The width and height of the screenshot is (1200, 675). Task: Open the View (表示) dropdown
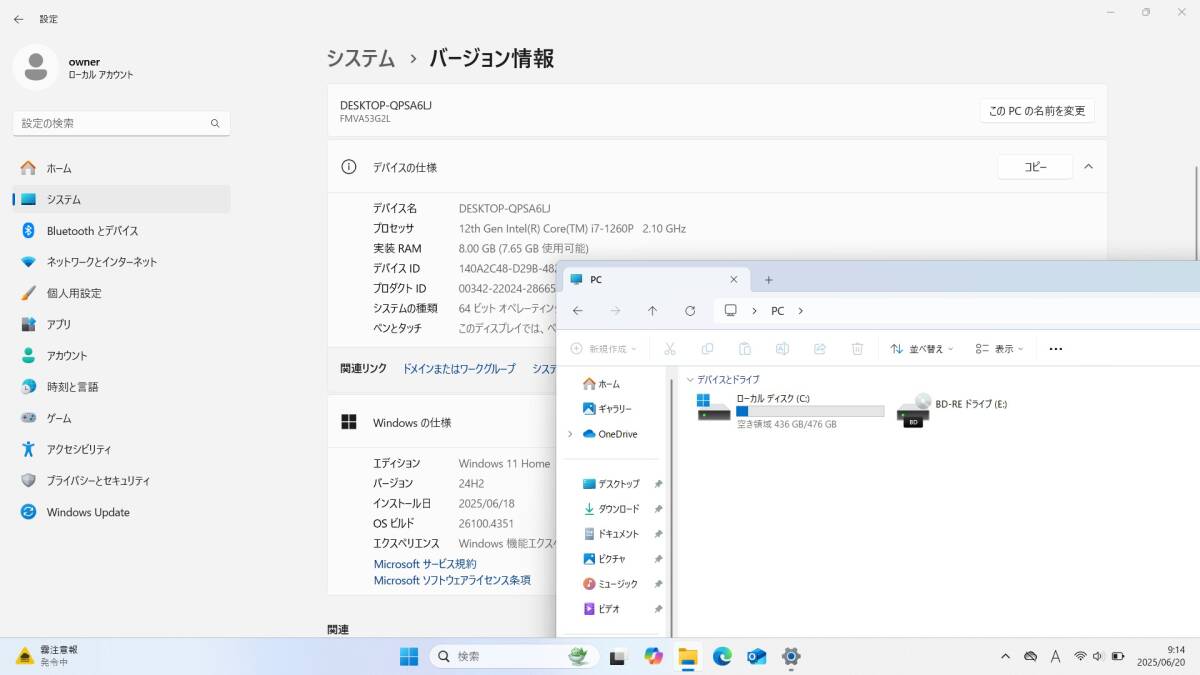1000,349
